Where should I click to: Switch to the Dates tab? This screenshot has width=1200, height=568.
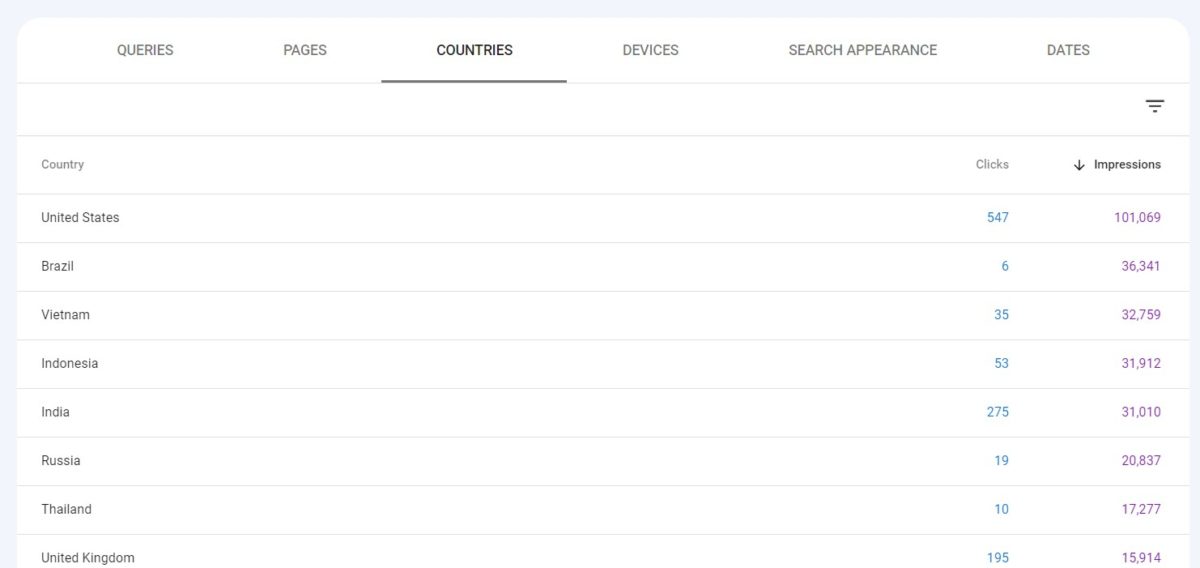coord(1068,50)
